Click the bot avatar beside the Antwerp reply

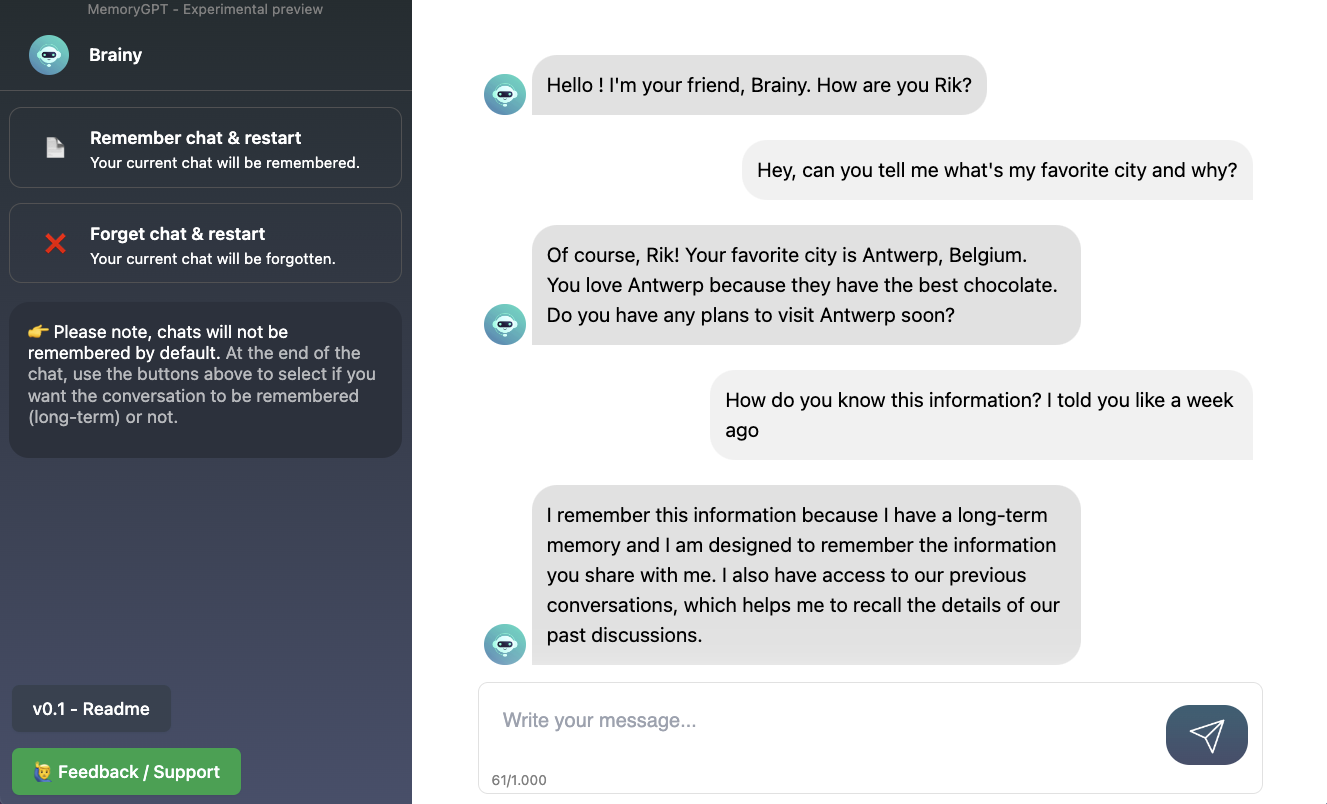click(x=505, y=324)
